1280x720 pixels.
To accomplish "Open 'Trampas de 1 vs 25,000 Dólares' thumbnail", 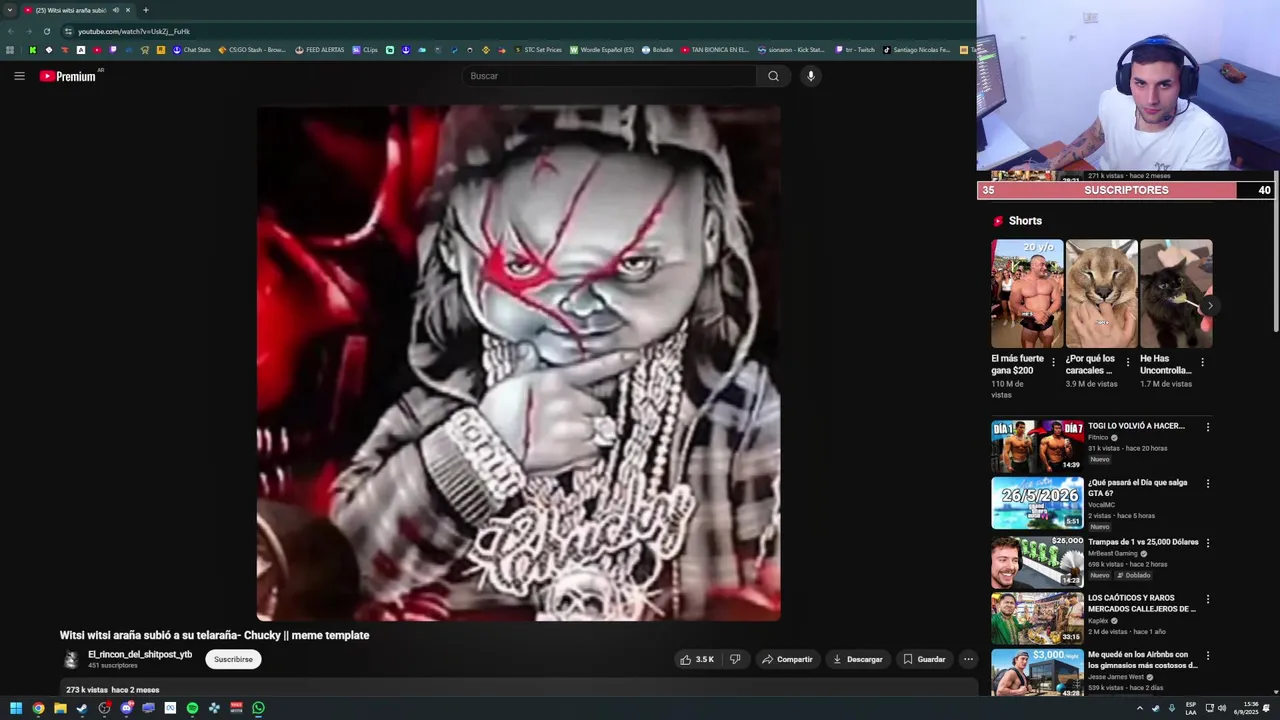I will (1037, 561).
